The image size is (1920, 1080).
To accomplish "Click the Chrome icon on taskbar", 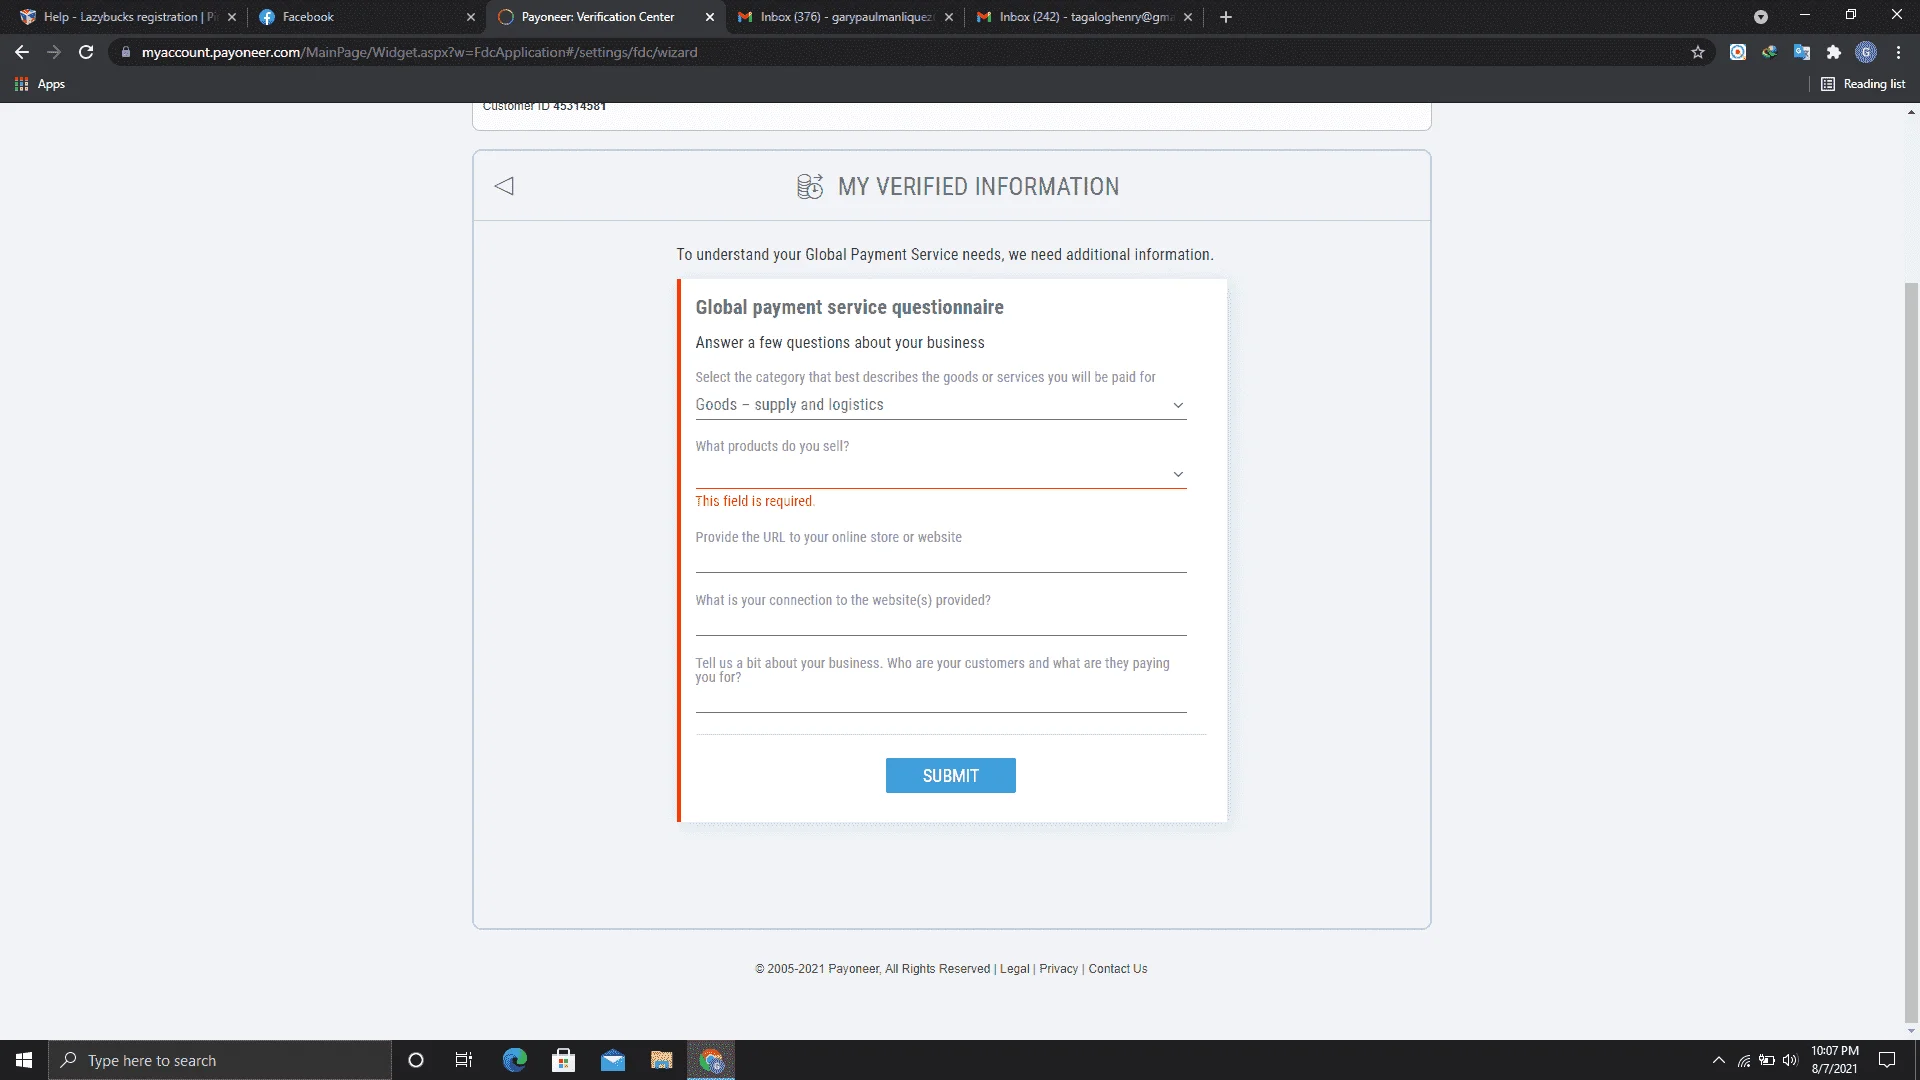I will tap(711, 1060).
